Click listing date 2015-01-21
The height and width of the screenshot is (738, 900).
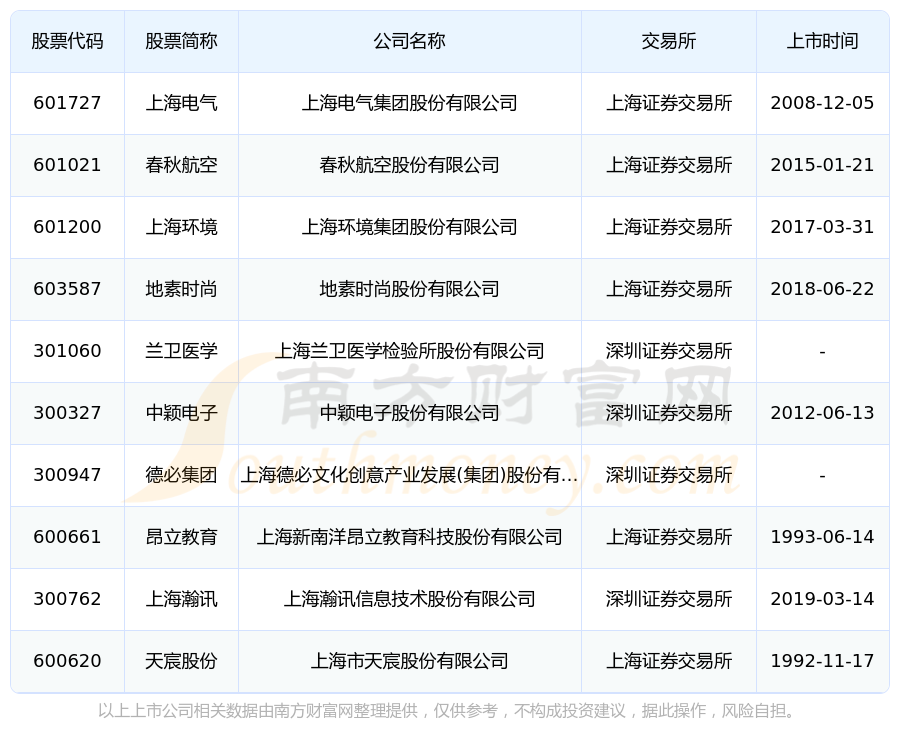[x=823, y=165]
